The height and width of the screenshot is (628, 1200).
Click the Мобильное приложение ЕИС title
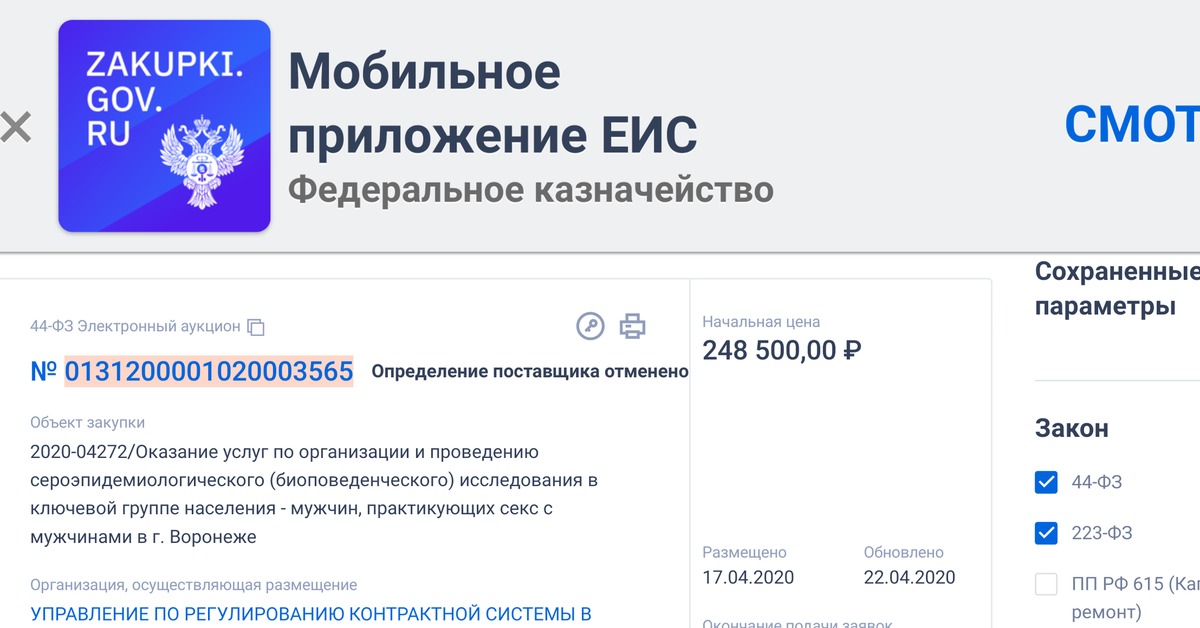coord(492,103)
